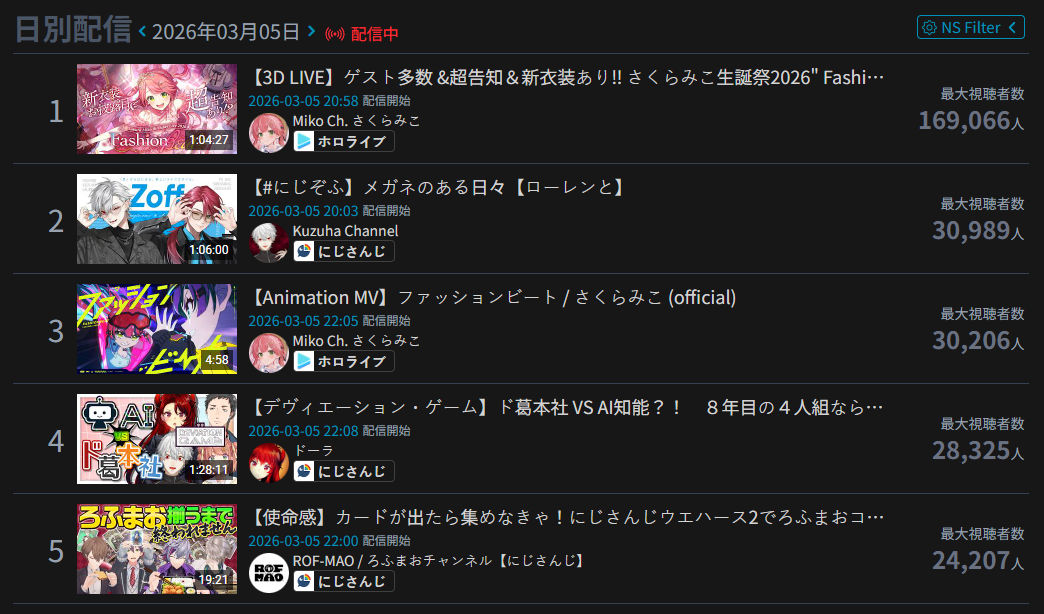This screenshot has width=1044, height=614.
Task: Select にじさんじ tag under Kuzuha Channel
Action: pos(344,251)
